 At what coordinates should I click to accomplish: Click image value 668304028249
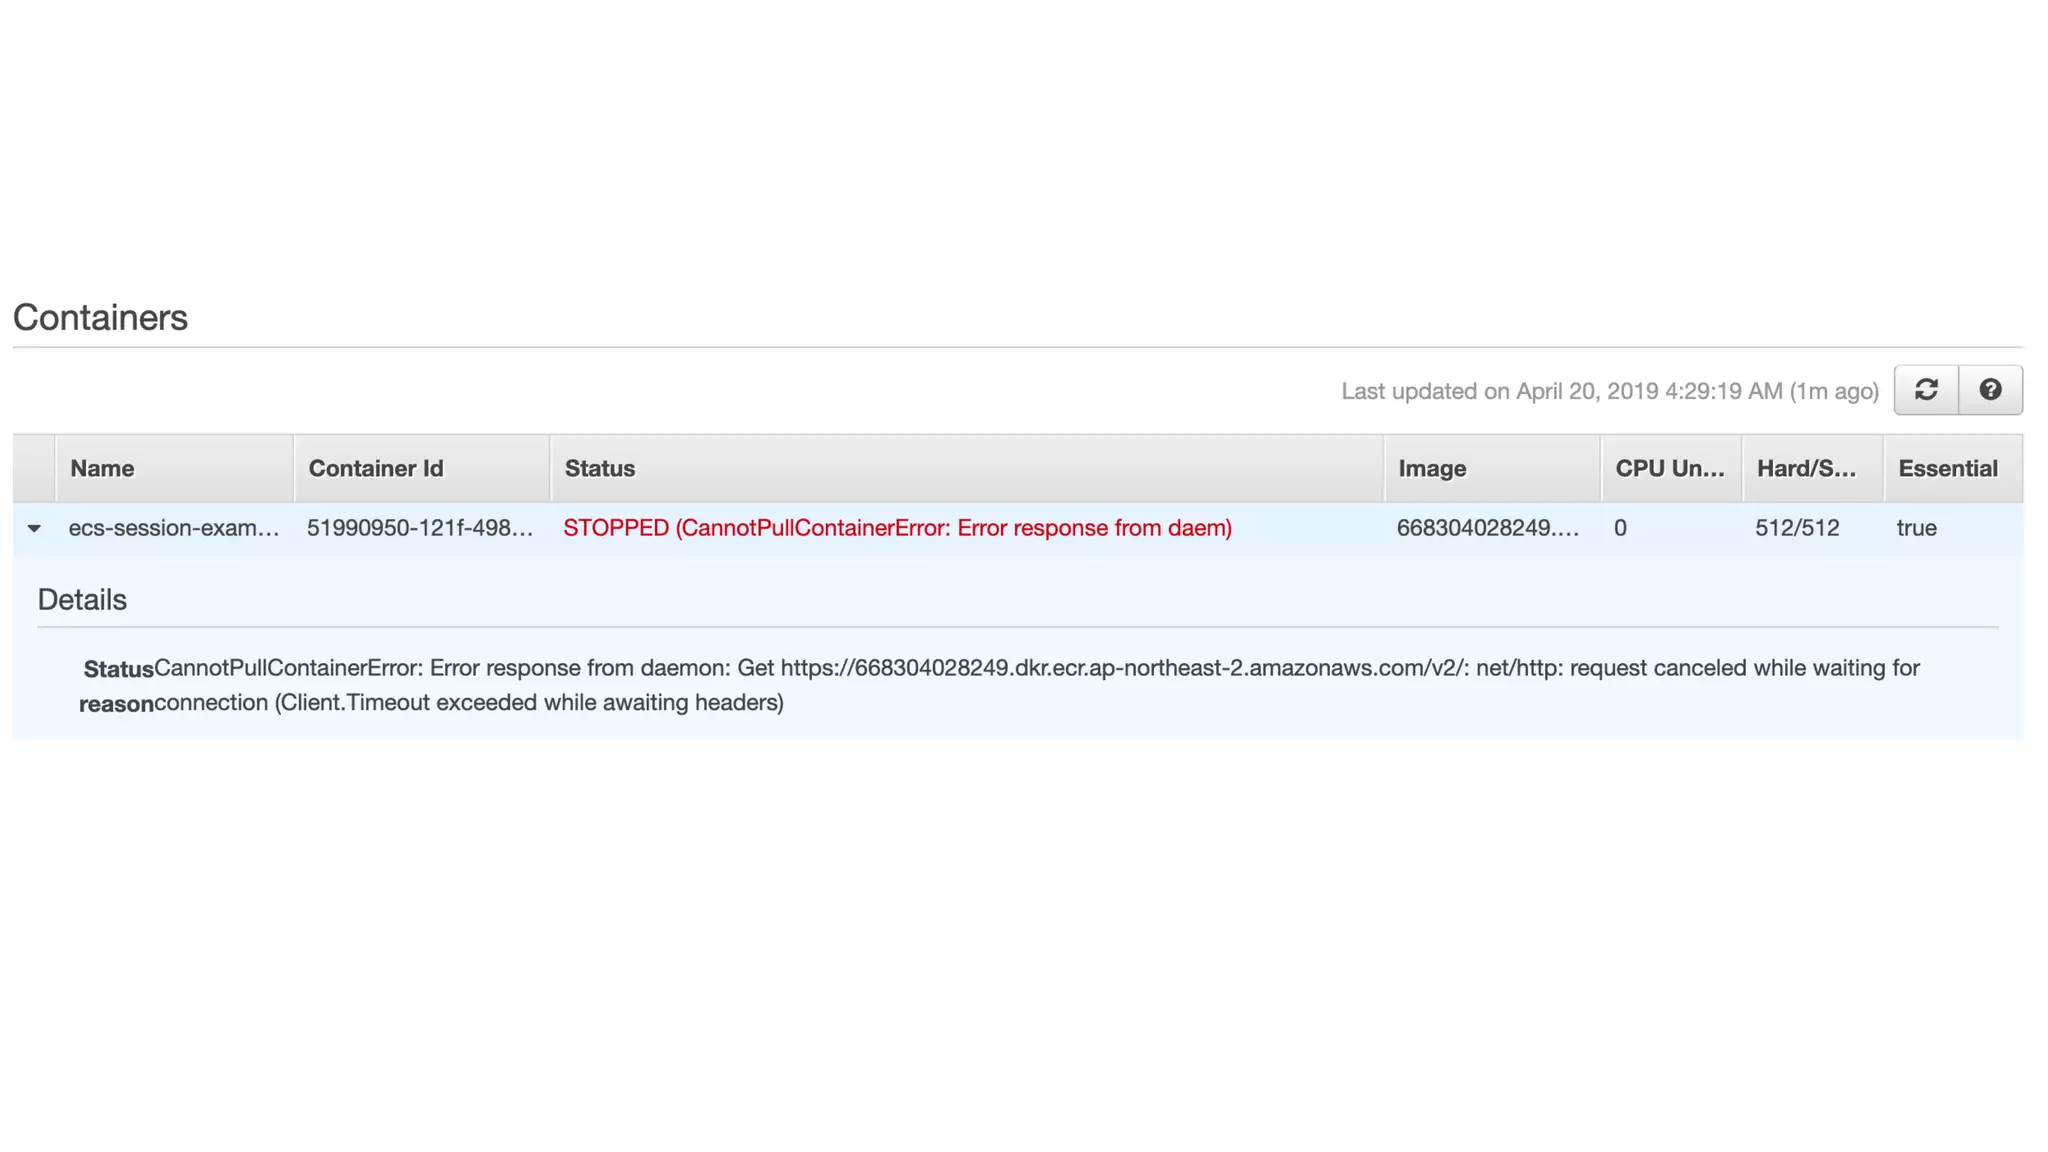(1487, 528)
